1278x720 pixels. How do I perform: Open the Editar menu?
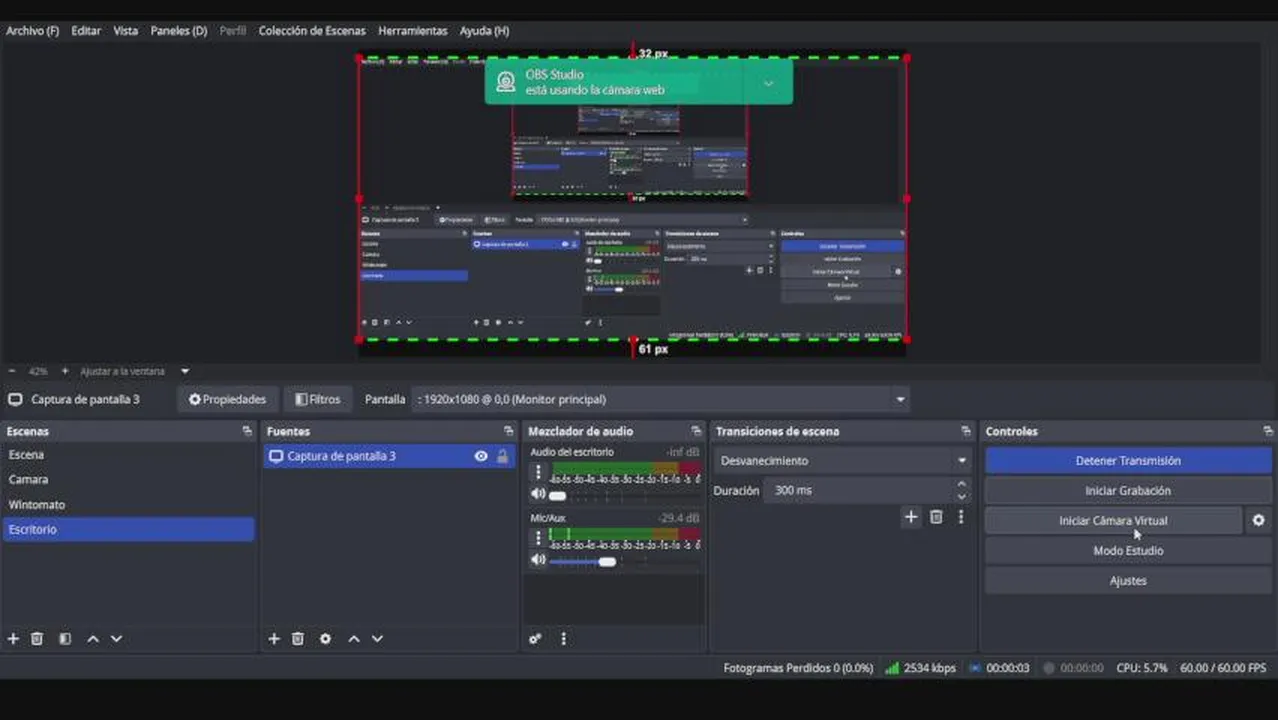(x=86, y=31)
